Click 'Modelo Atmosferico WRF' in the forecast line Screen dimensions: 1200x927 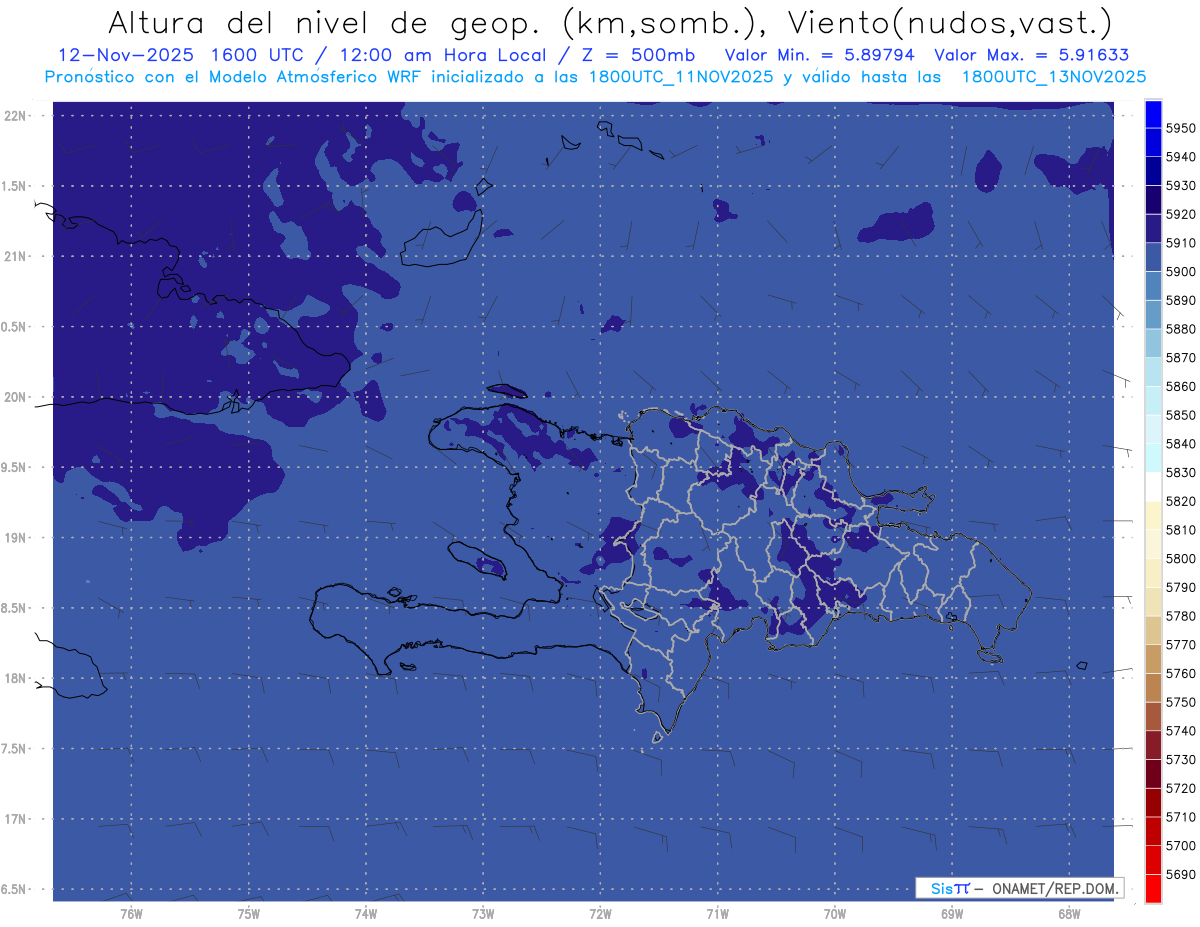point(326,77)
